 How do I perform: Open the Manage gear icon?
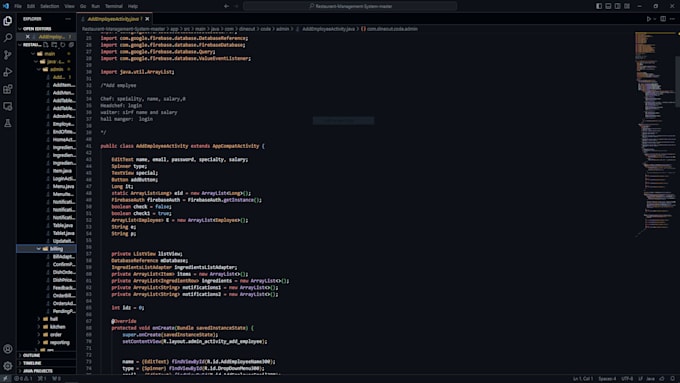[x=8, y=366]
